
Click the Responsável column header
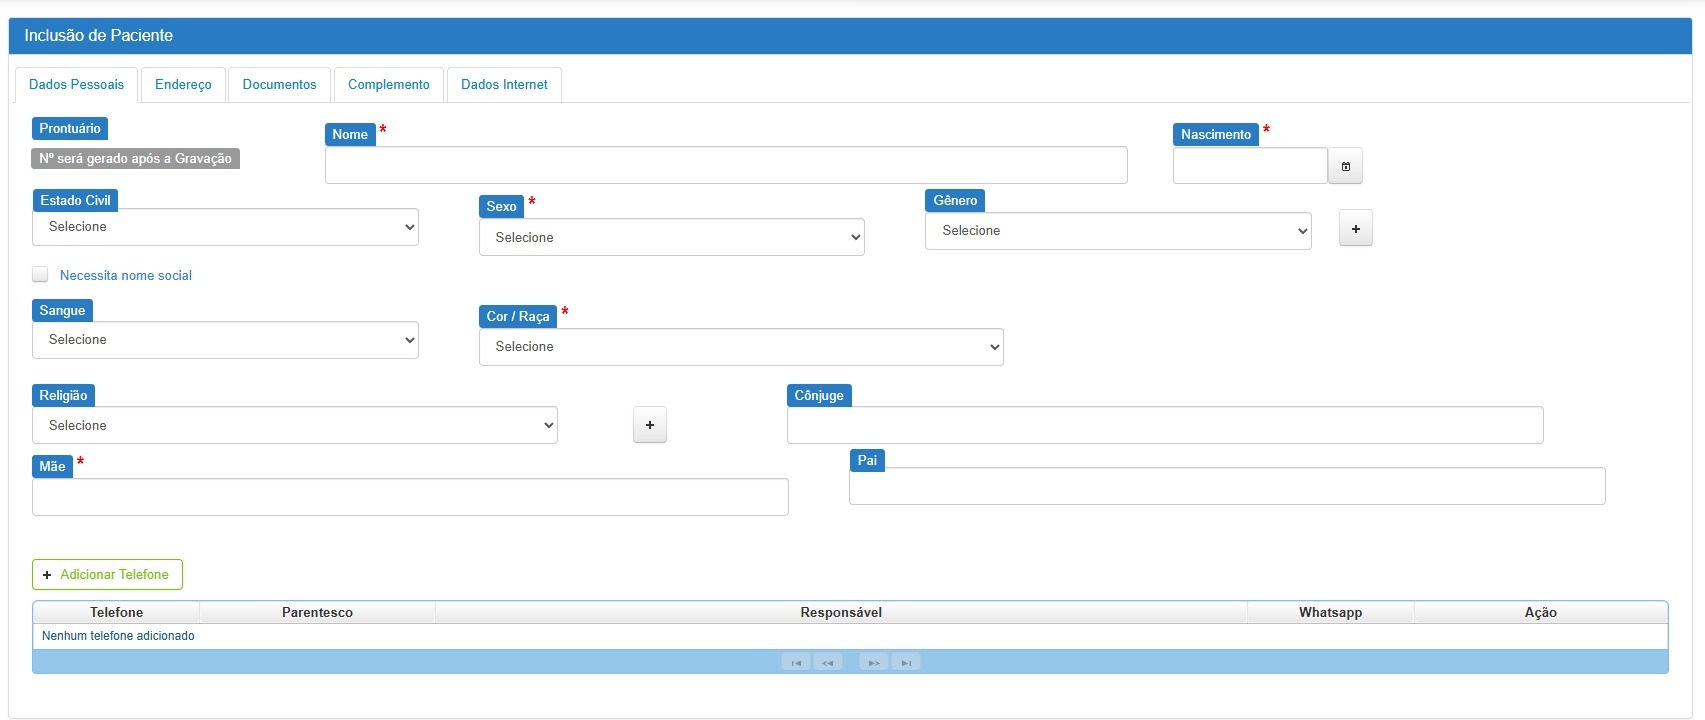841,612
